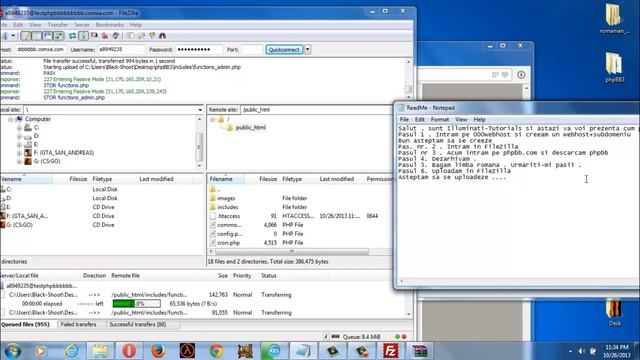Viewport: 640px width, 360px height.
Task: Toggle the message log display
Action: (26, 36)
